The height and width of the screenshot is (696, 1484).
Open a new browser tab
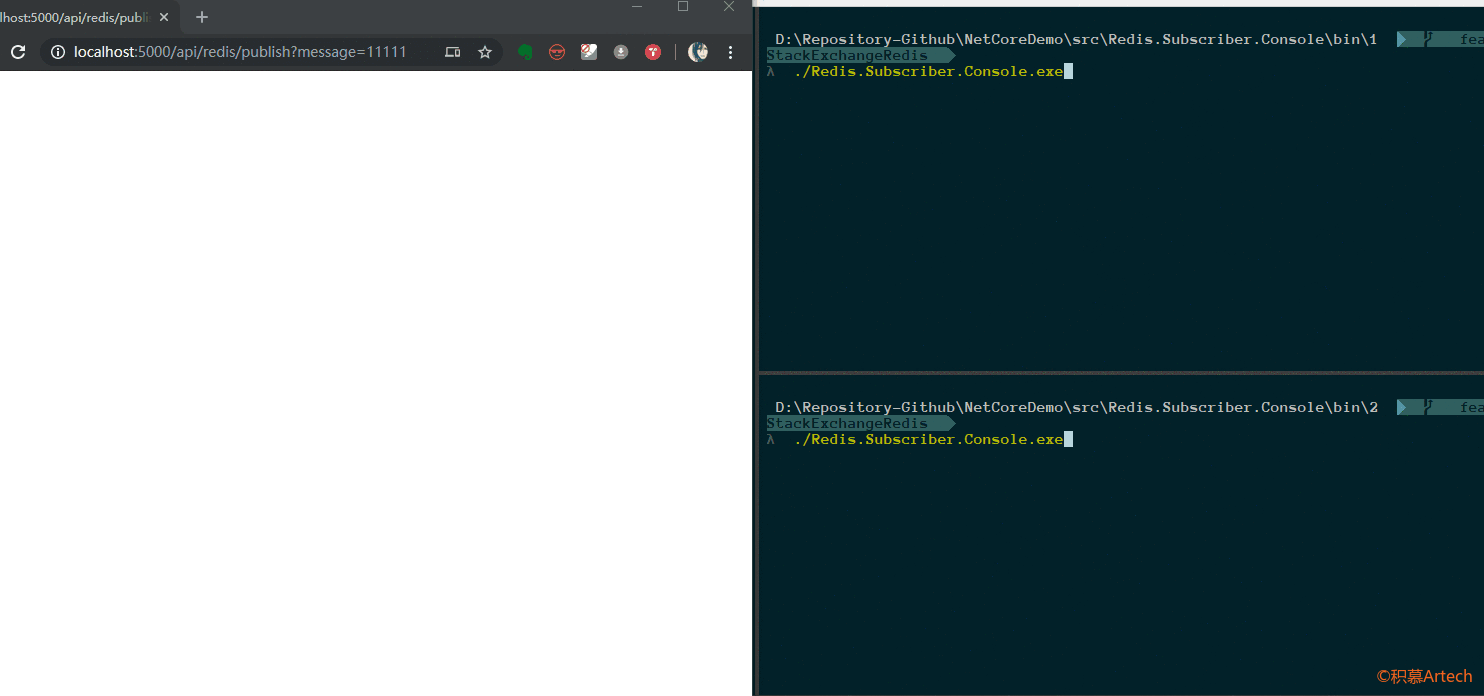pos(202,17)
